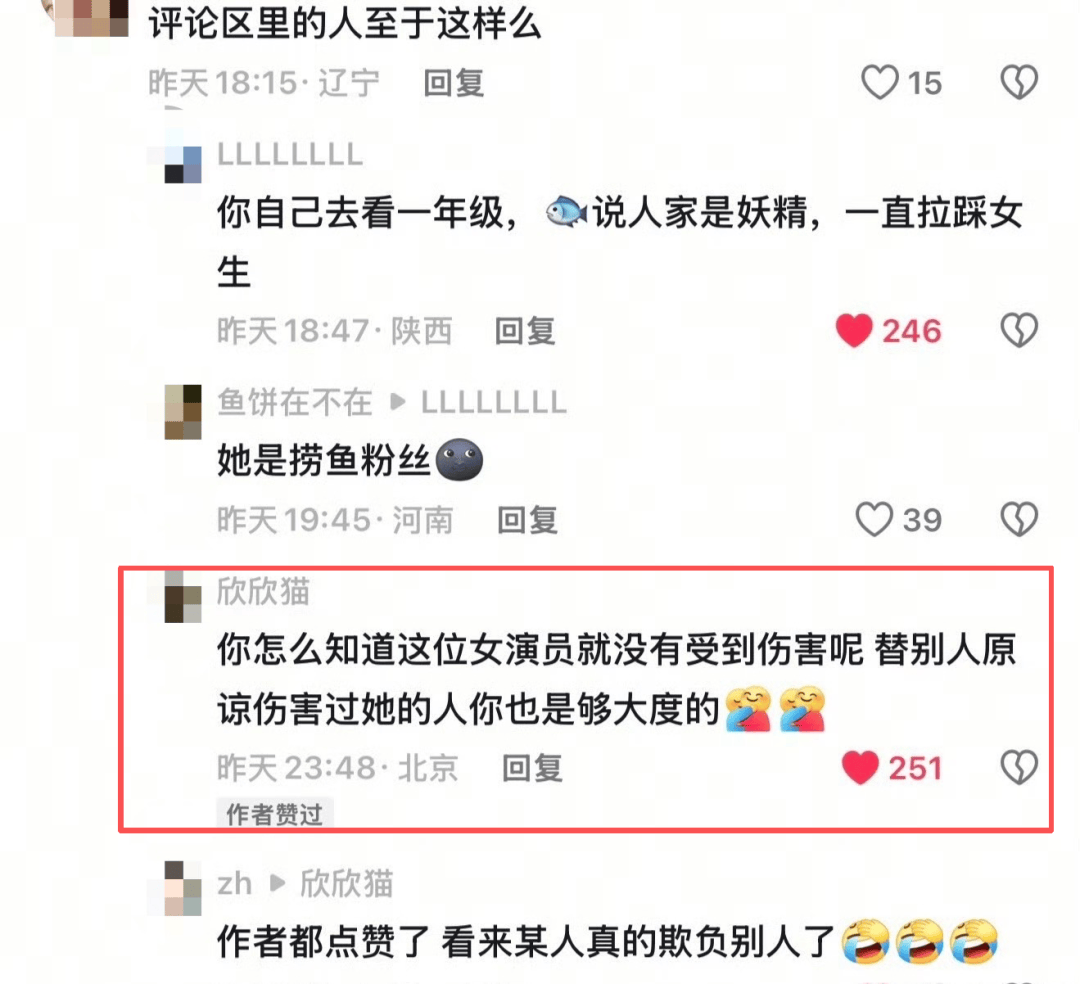Reply to the 昨天 19:45 河南 comment
Screen dimensions: 1080x984
tap(528, 520)
